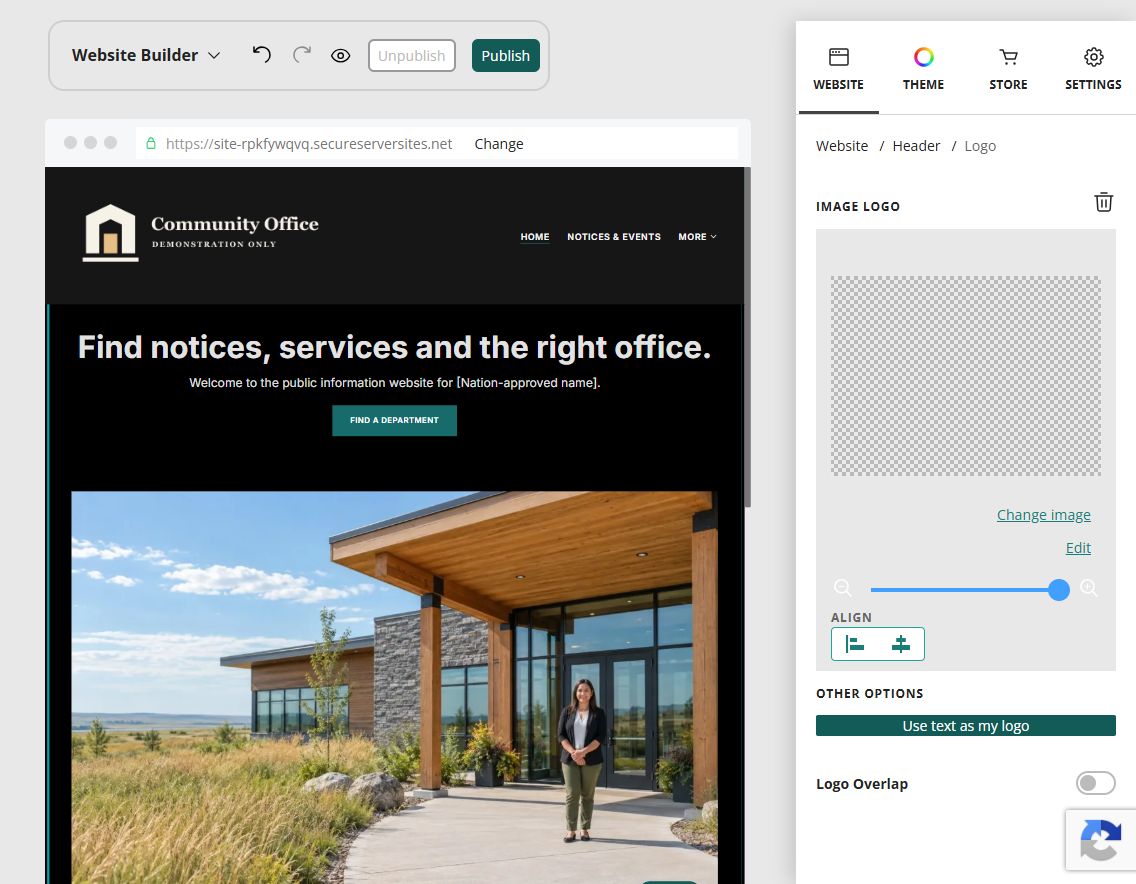The height and width of the screenshot is (884, 1136).
Task: Click the reCAPTCHA badge
Action: click(1100, 840)
